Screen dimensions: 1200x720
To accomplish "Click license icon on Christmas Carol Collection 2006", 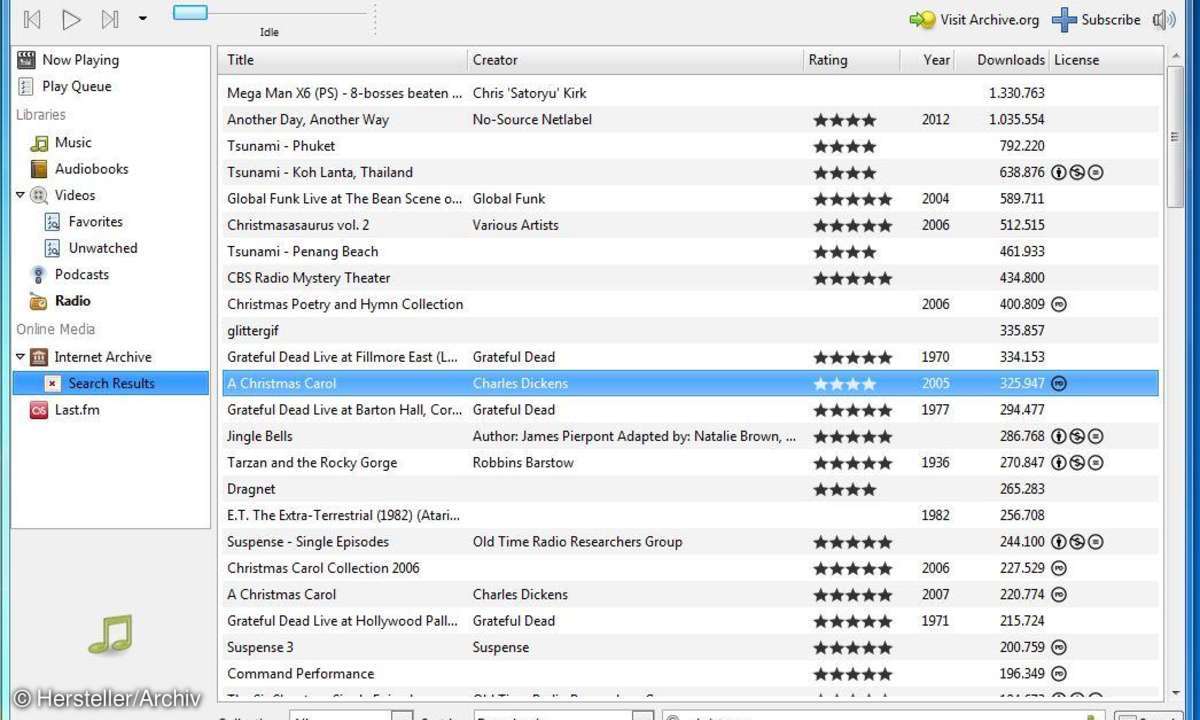I will click(x=1059, y=568).
